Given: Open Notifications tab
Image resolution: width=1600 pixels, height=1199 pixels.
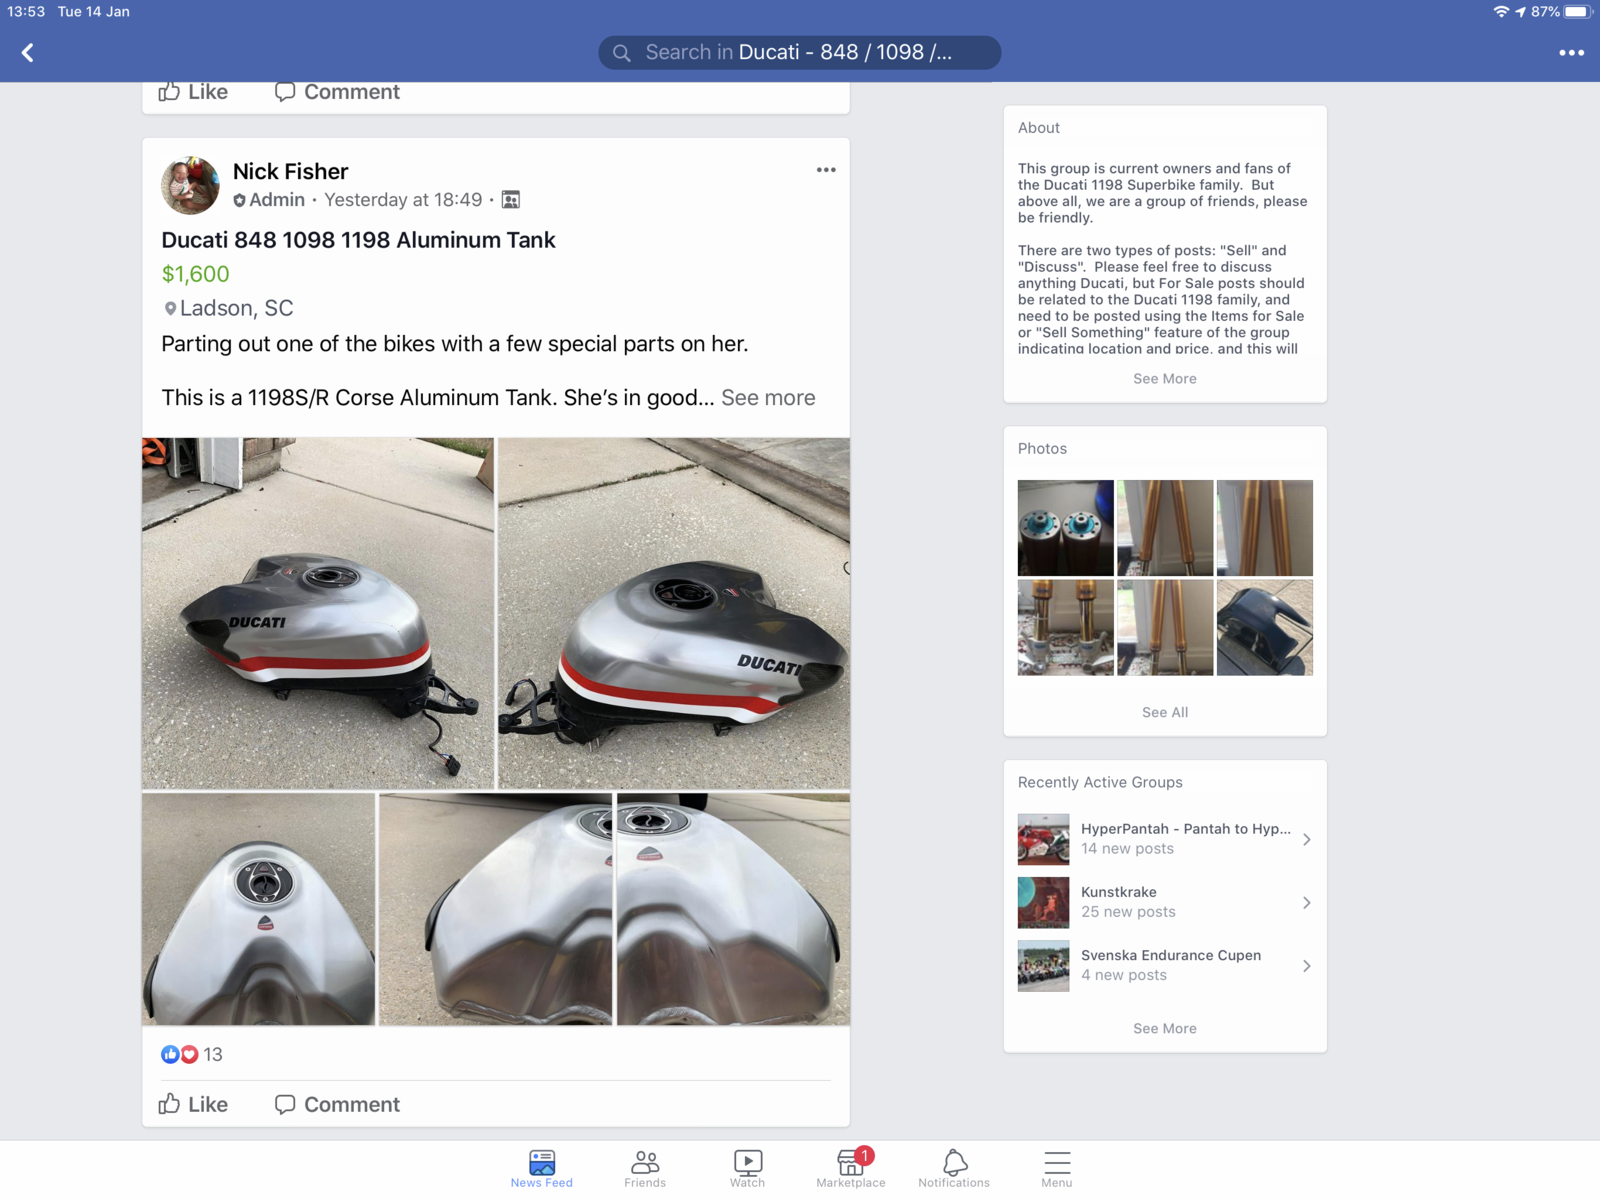Looking at the screenshot, I should [954, 1168].
